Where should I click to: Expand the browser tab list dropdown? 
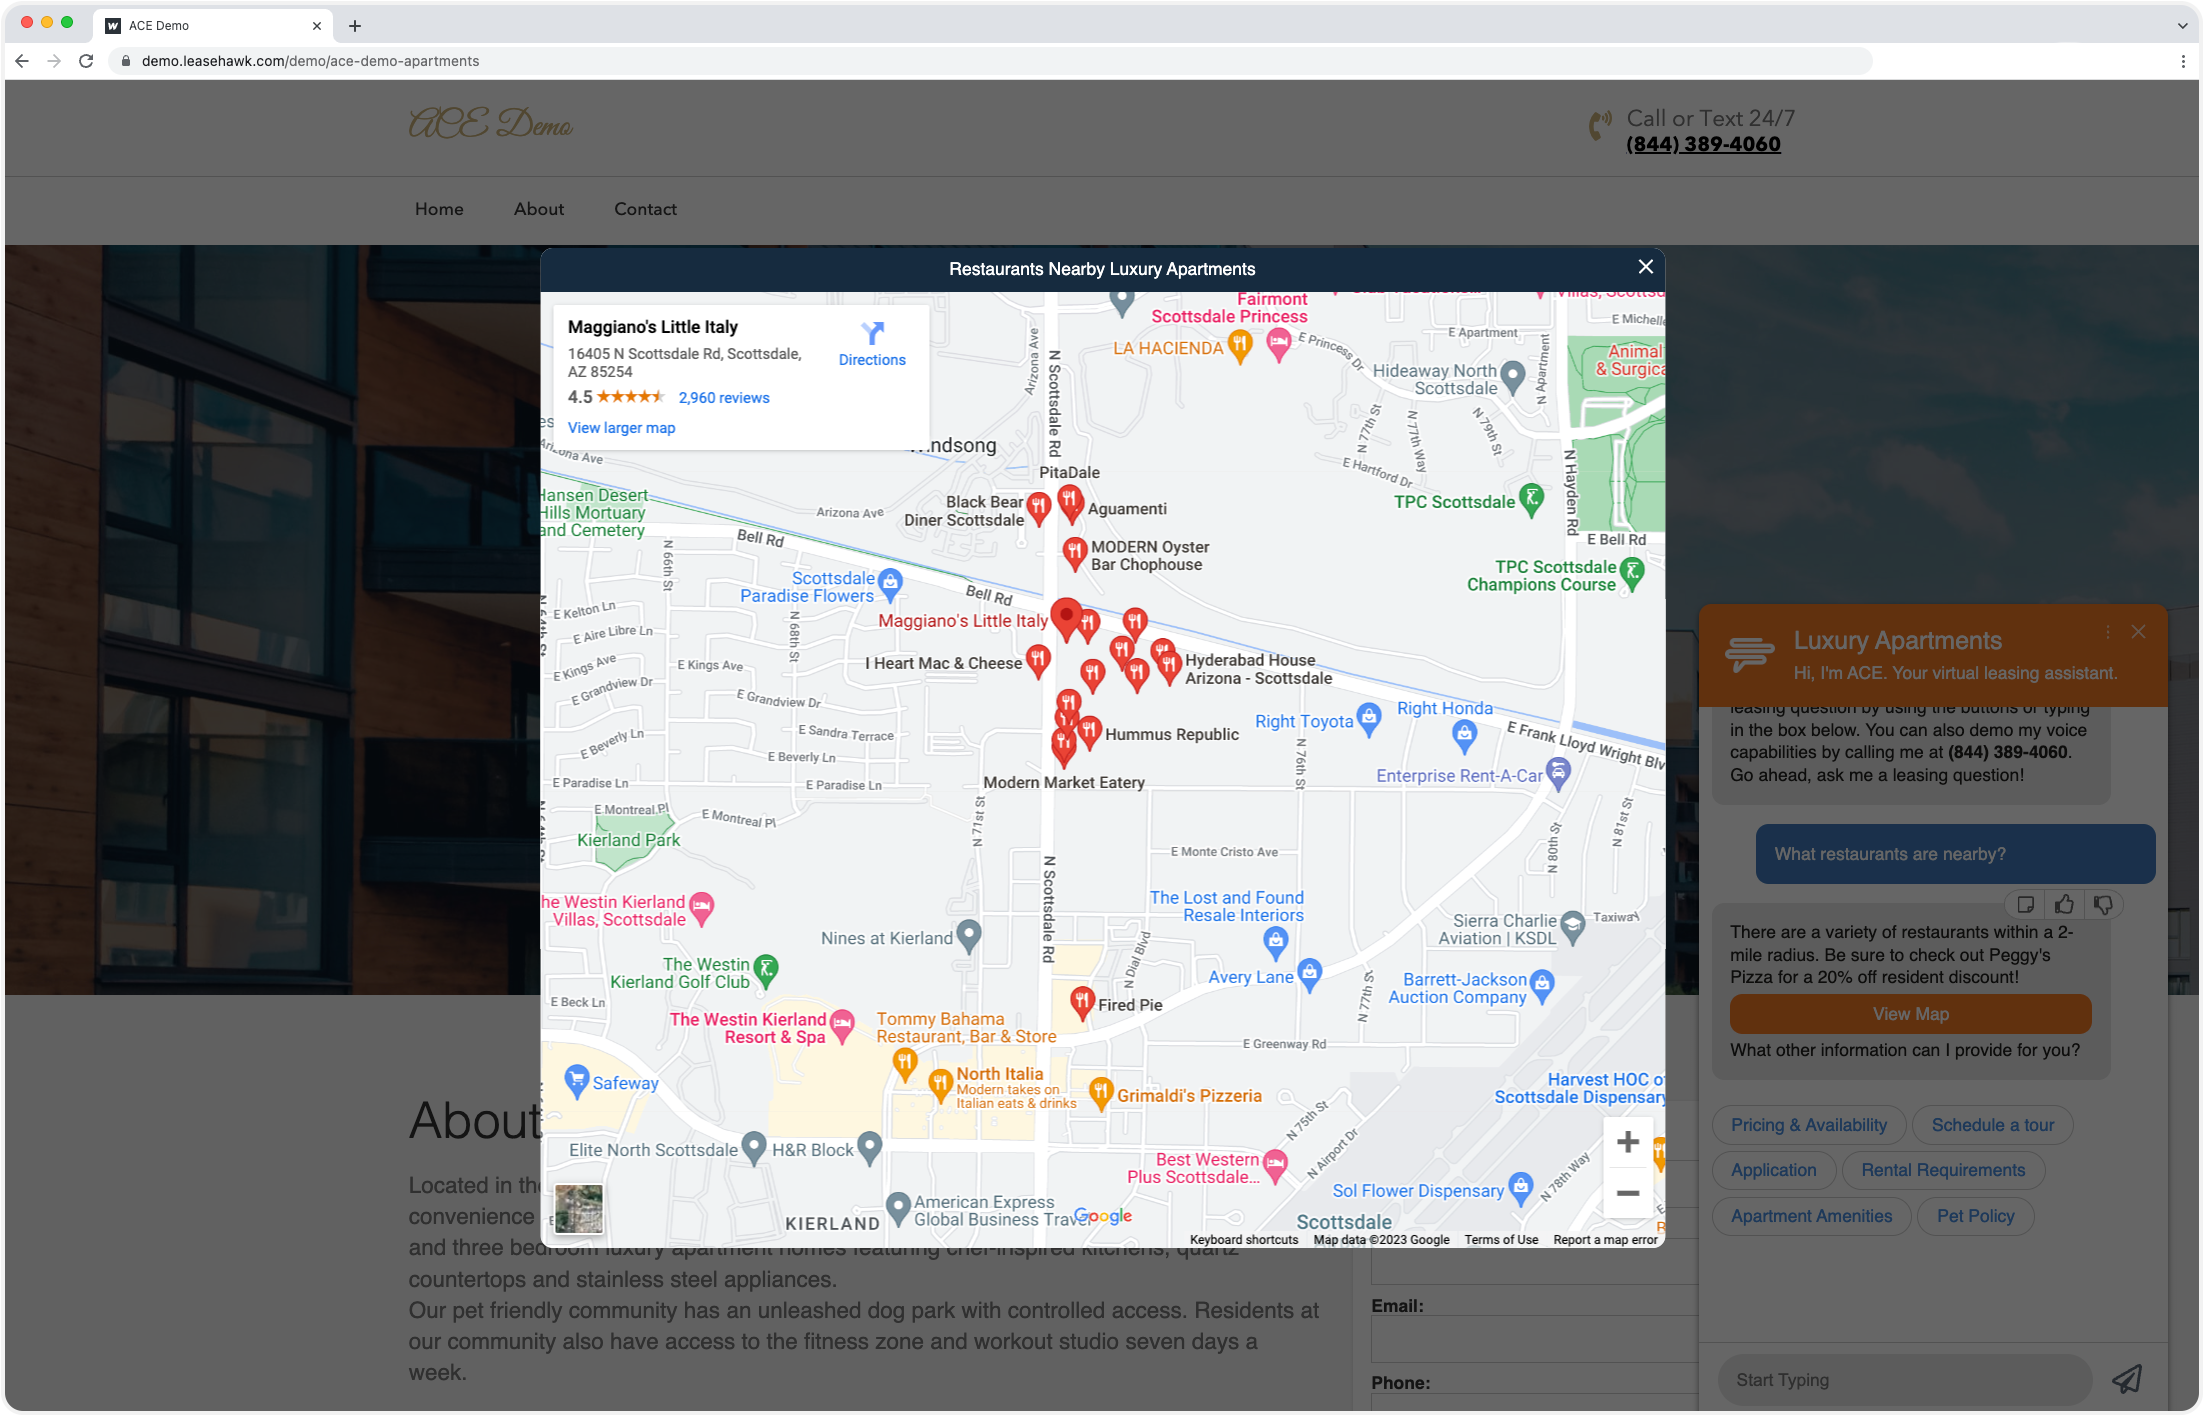2182,26
